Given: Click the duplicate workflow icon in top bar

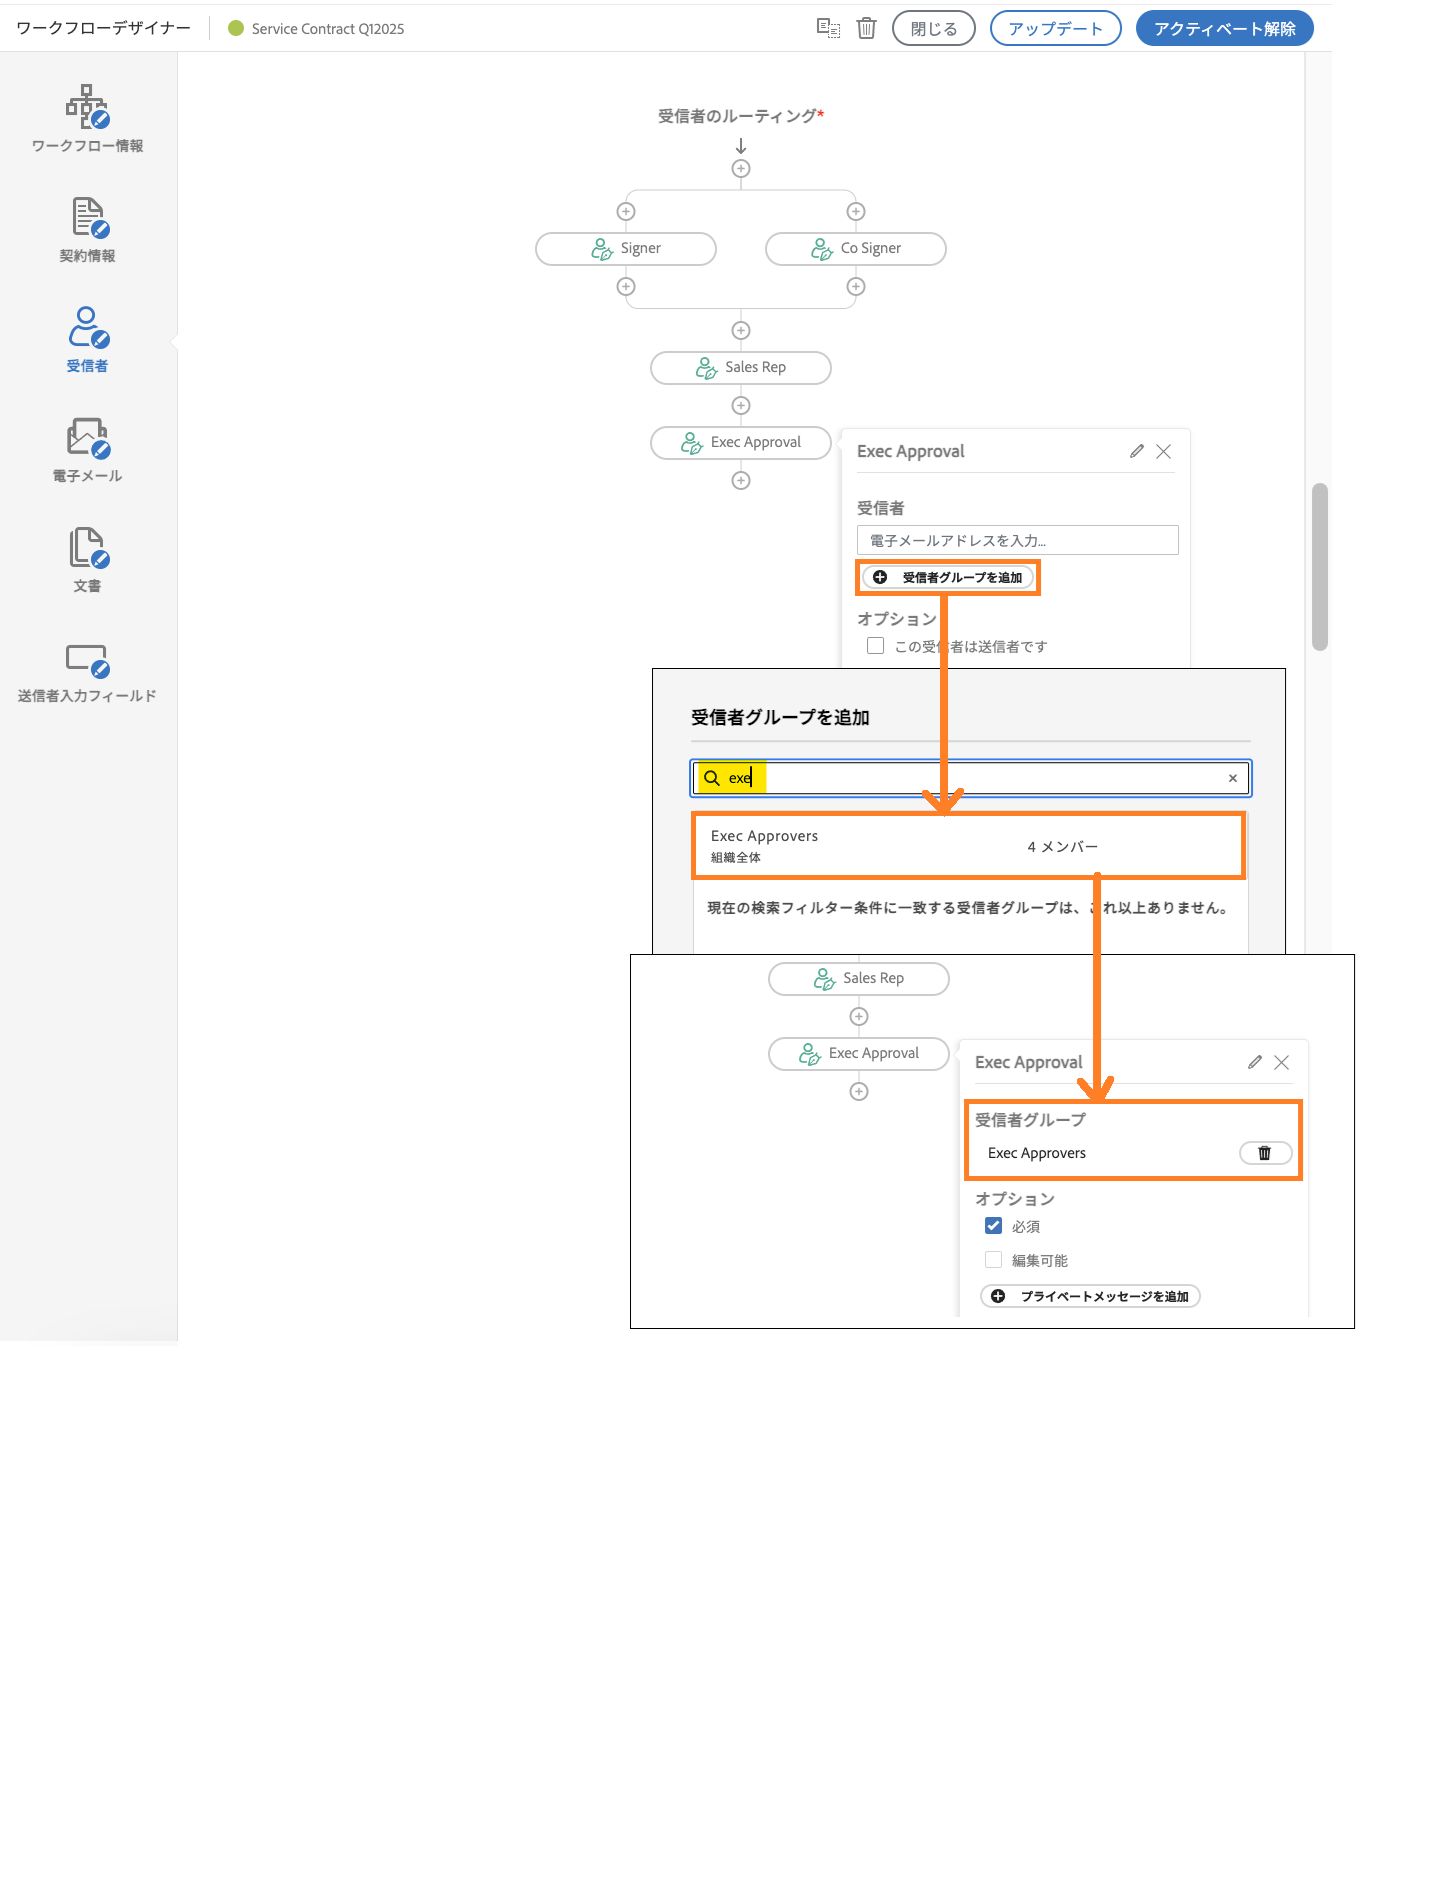Looking at the screenshot, I should click(828, 28).
